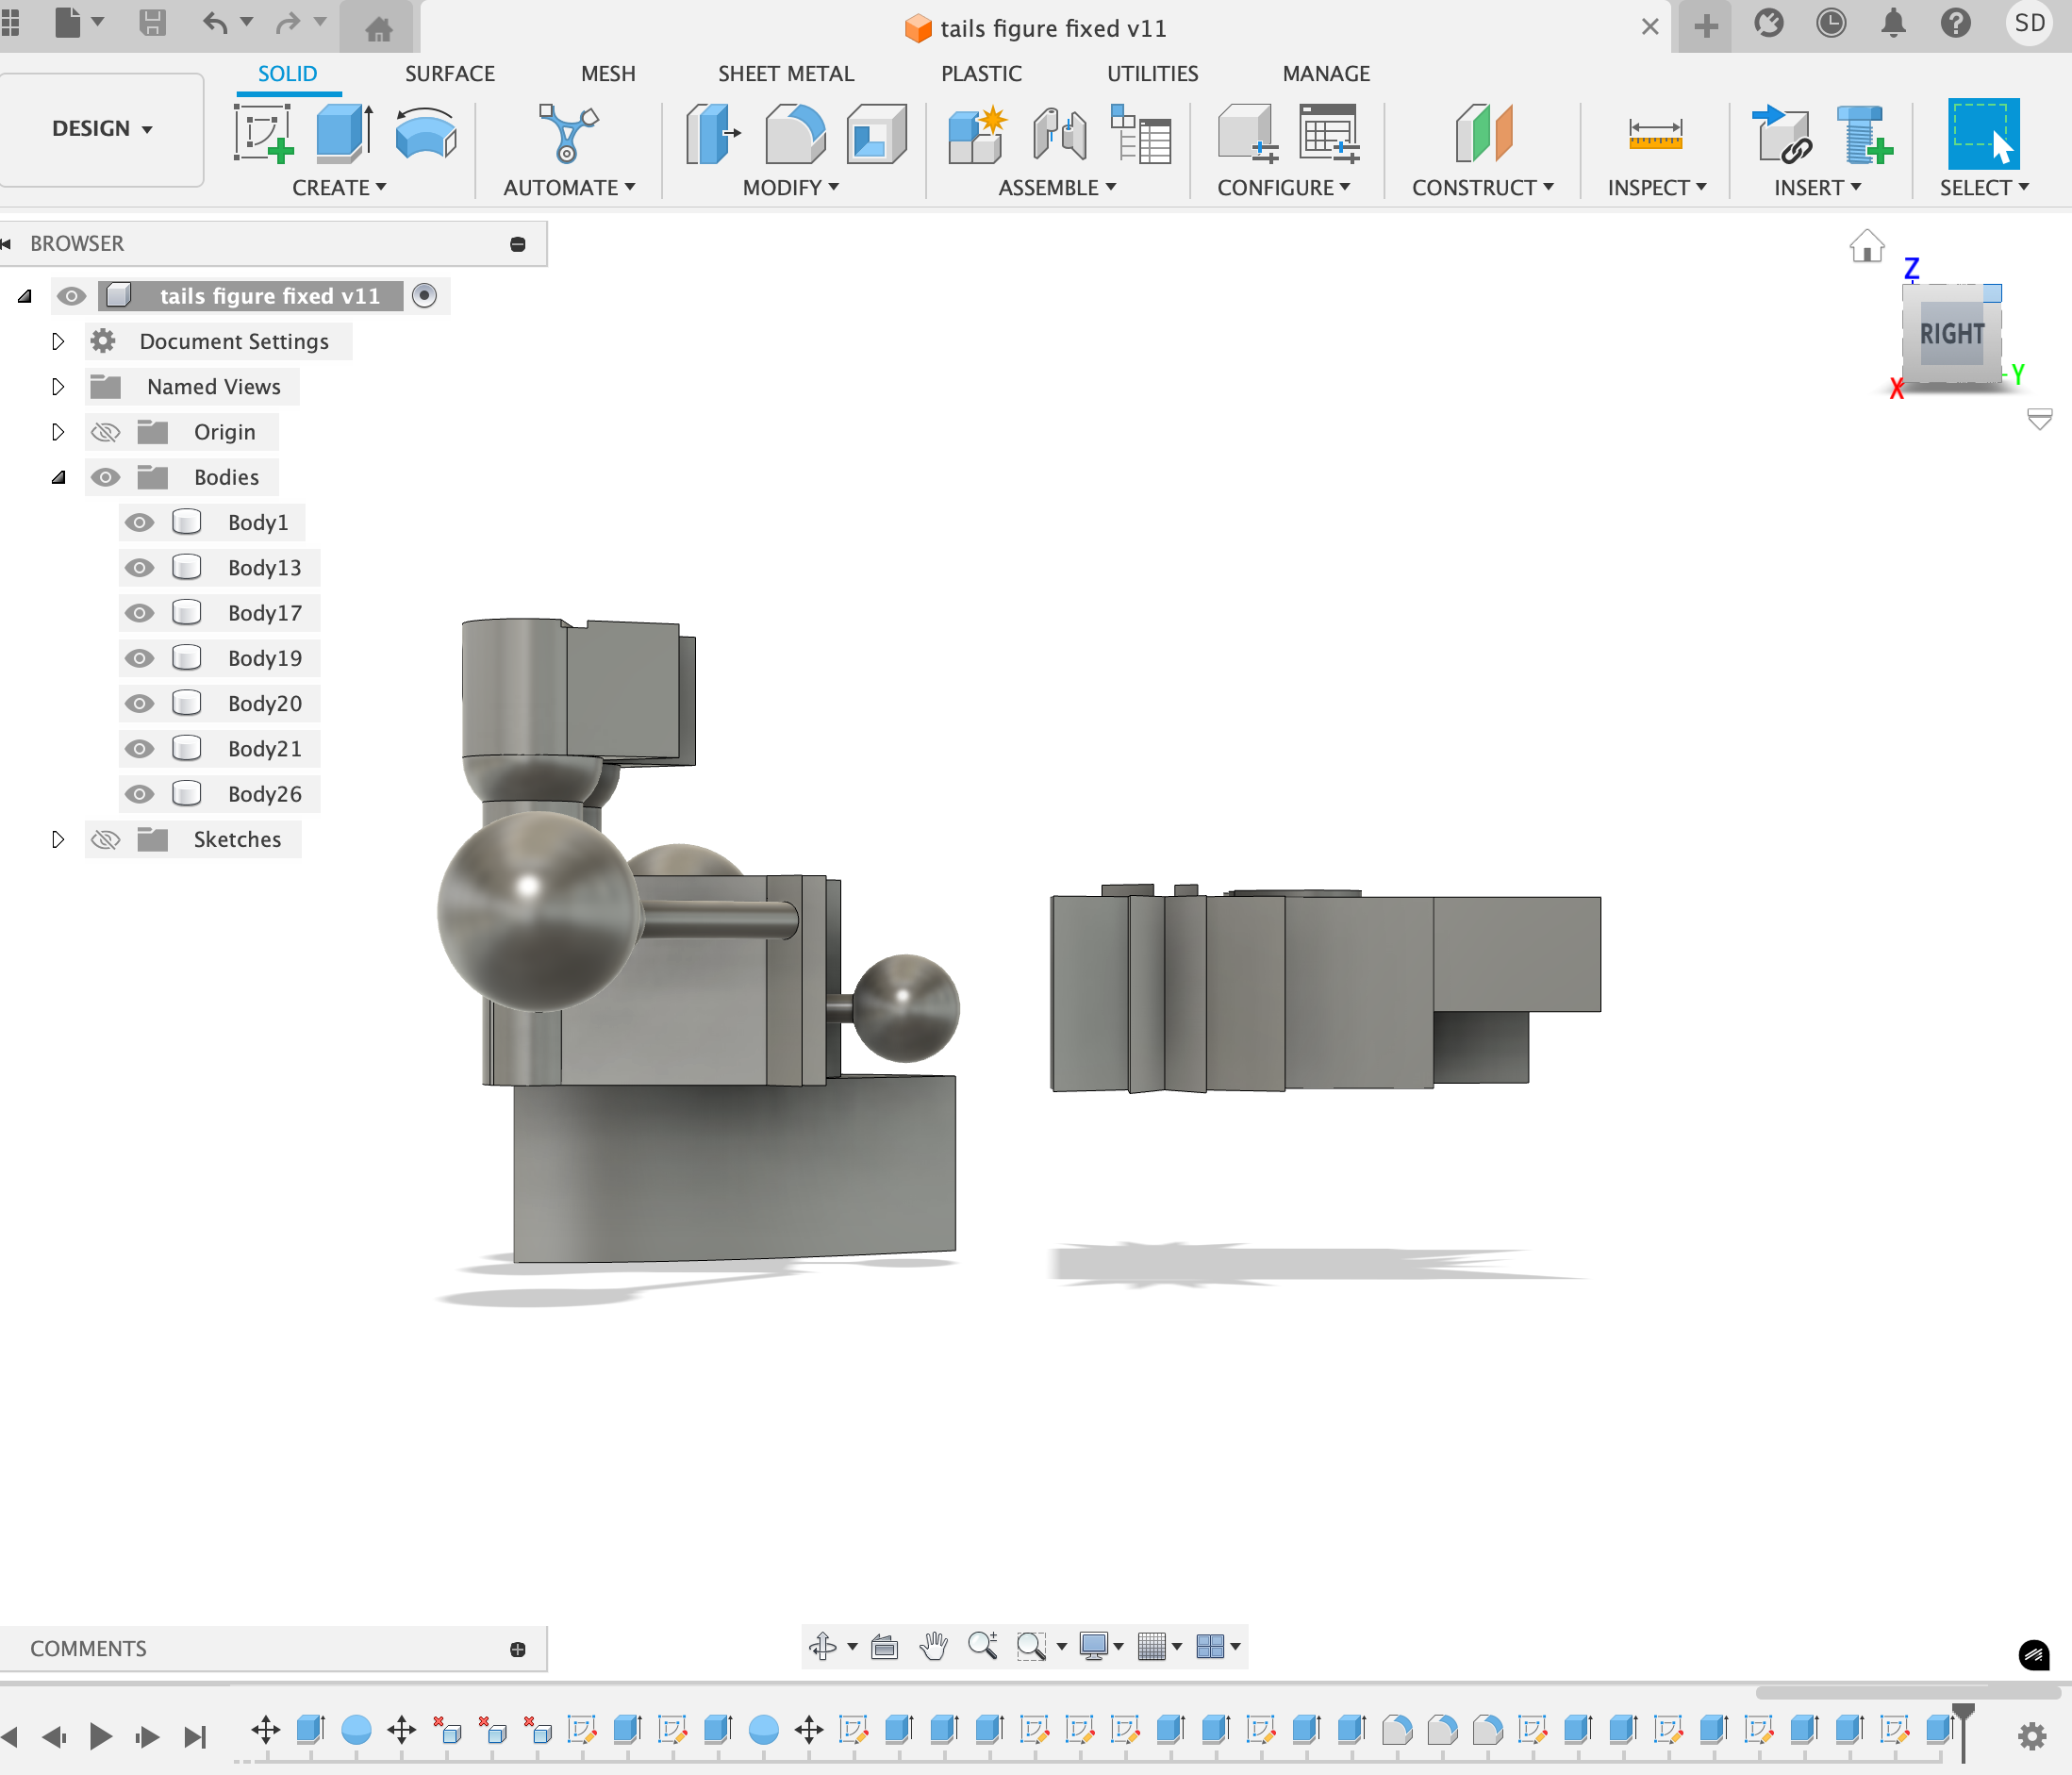Image resolution: width=2072 pixels, height=1775 pixels.
Task: Open the DESIGN workspace dropdown
Action: tap(102, 128)
